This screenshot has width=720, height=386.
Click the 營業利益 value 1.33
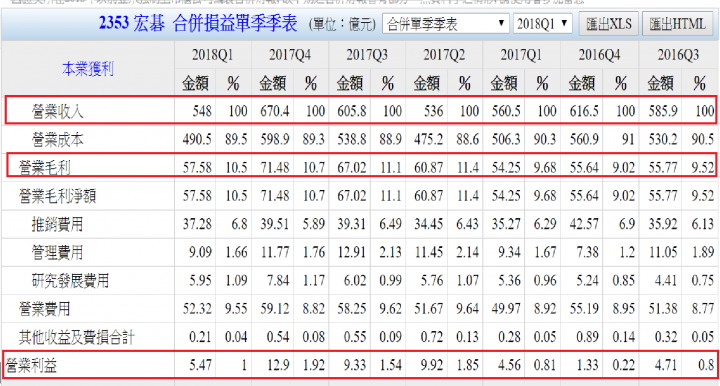pyautogui.click(x=587, y=365)
